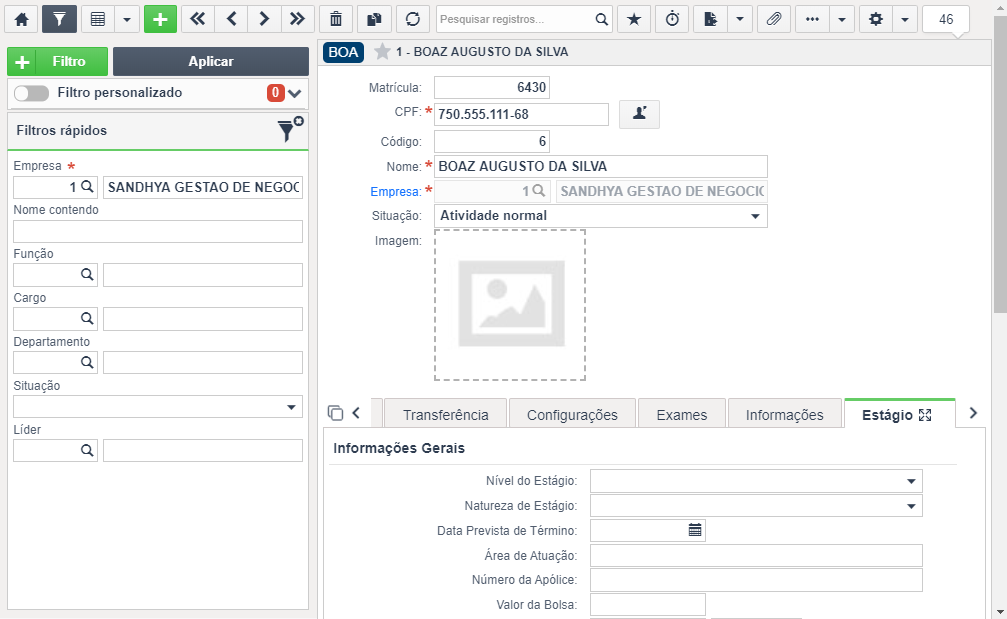Click the Pesquisar registros search field

pyautogui.click(x=515, y=19)
